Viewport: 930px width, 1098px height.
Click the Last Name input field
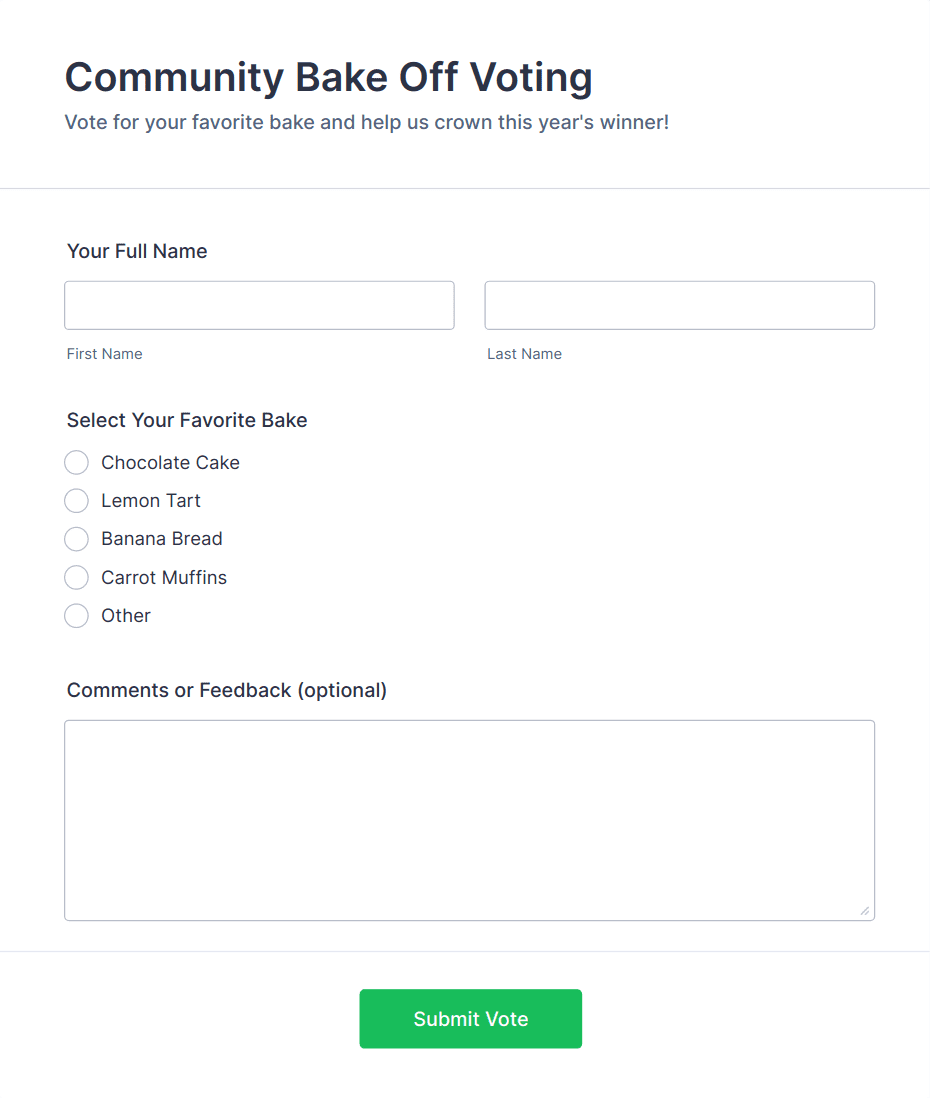679,305
